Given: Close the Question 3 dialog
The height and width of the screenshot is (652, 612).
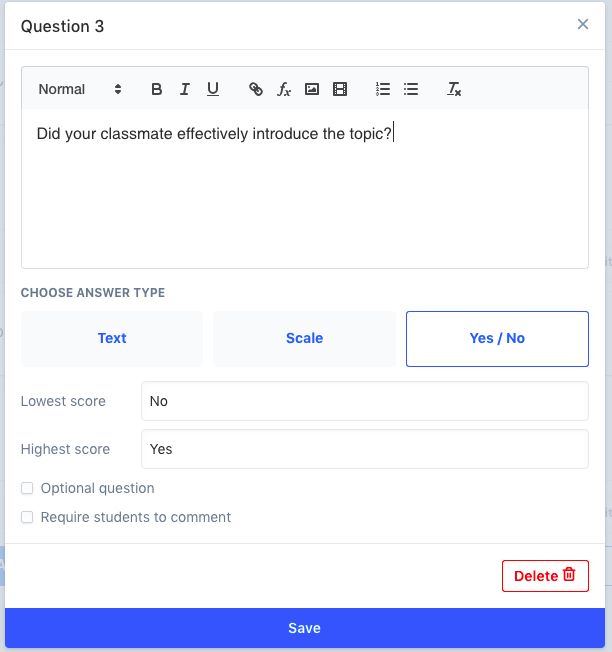Looking at the screenshot, I should point(583,25).
